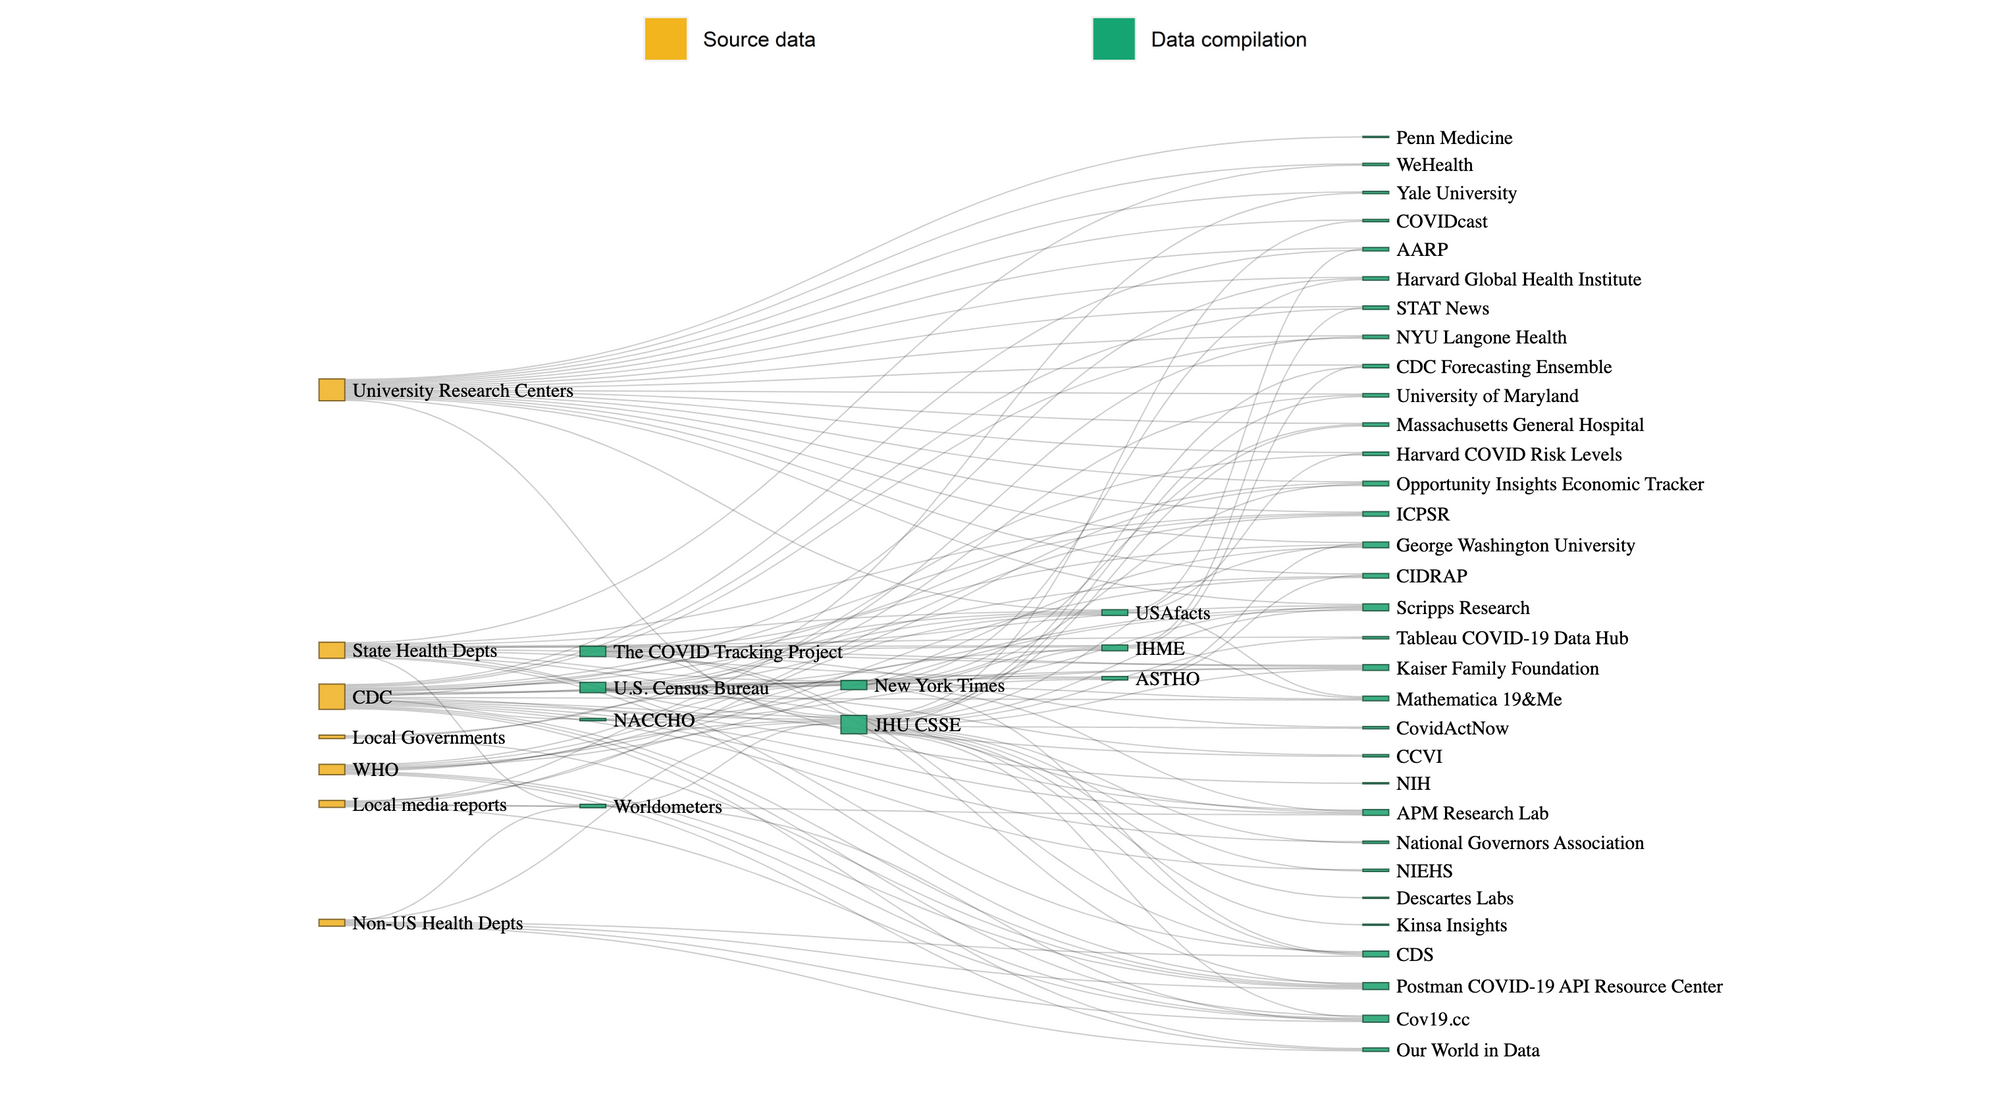Click the ASTHO node label
Viewport: 2000px width, 1103px height.
(x=1167, y=679)
